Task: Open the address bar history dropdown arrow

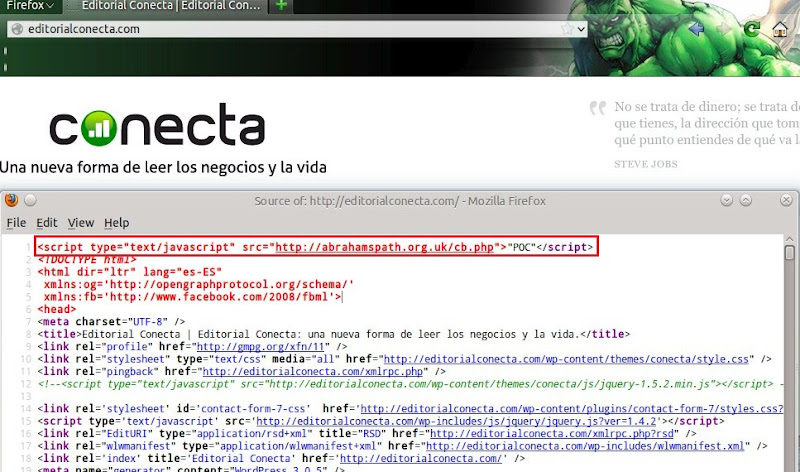Action: pyautogui.click(x=581, y=29)
